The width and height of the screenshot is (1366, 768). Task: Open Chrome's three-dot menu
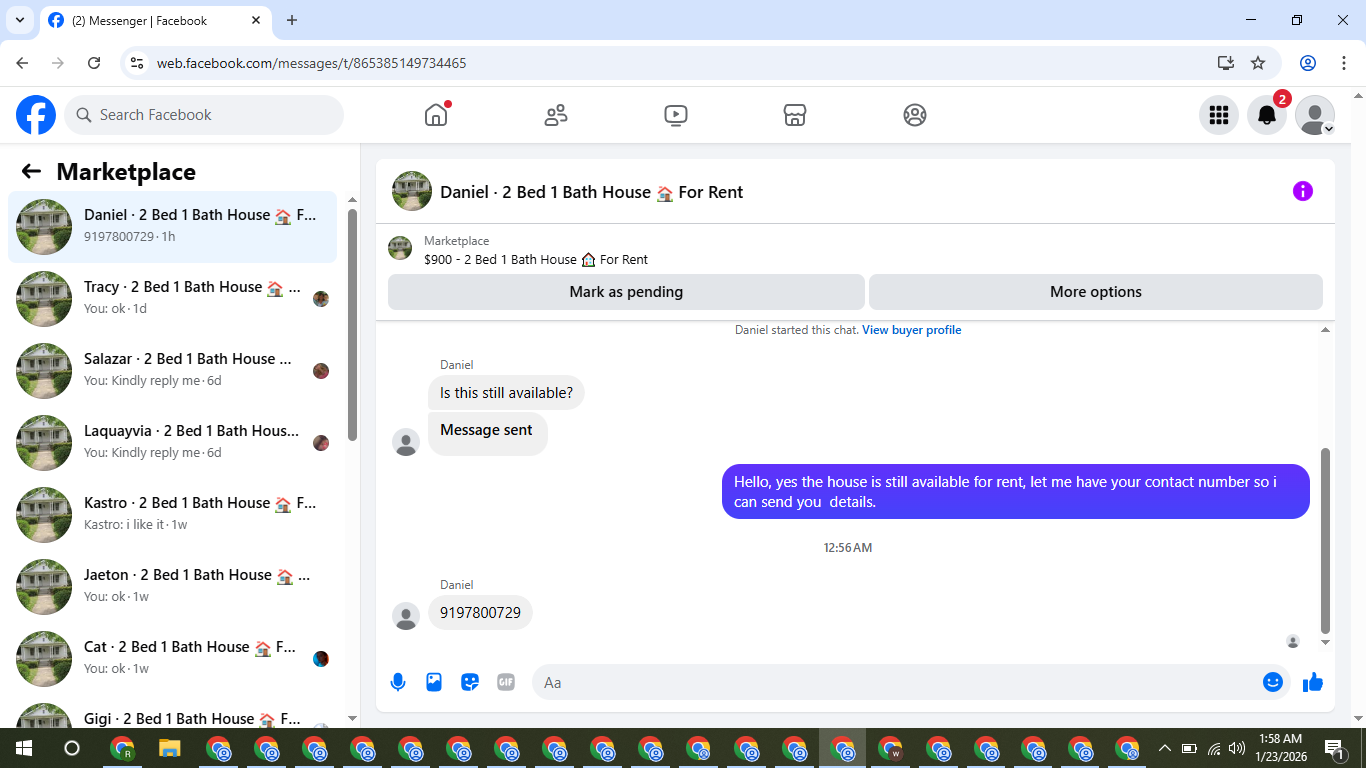pos(1344,63)
